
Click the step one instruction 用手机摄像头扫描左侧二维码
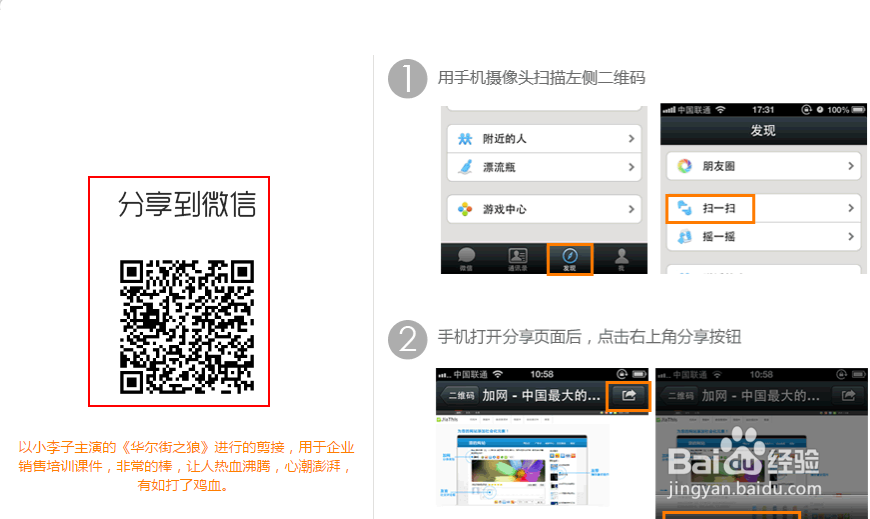click(541, 78)
